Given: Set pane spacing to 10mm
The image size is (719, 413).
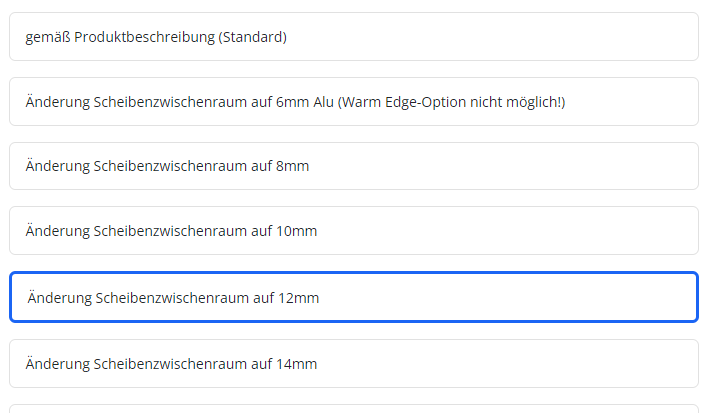Looking at the screenshot, I should pos(353,231).
